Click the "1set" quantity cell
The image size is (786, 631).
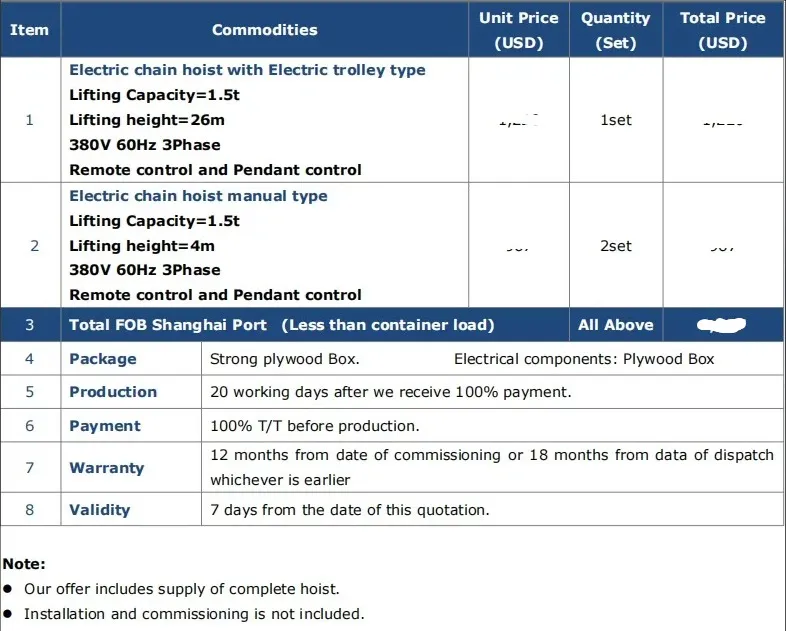[615, 120]
